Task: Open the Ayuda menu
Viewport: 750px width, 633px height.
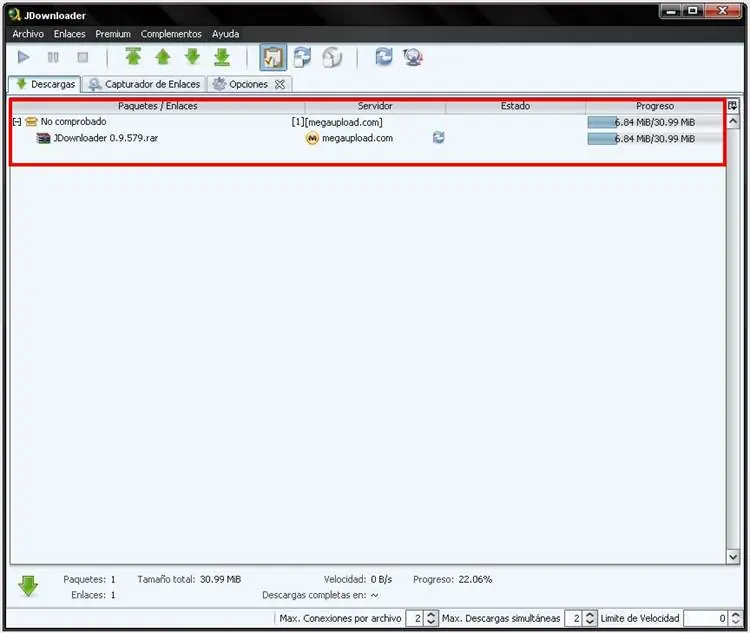Action: click(225, 34)
